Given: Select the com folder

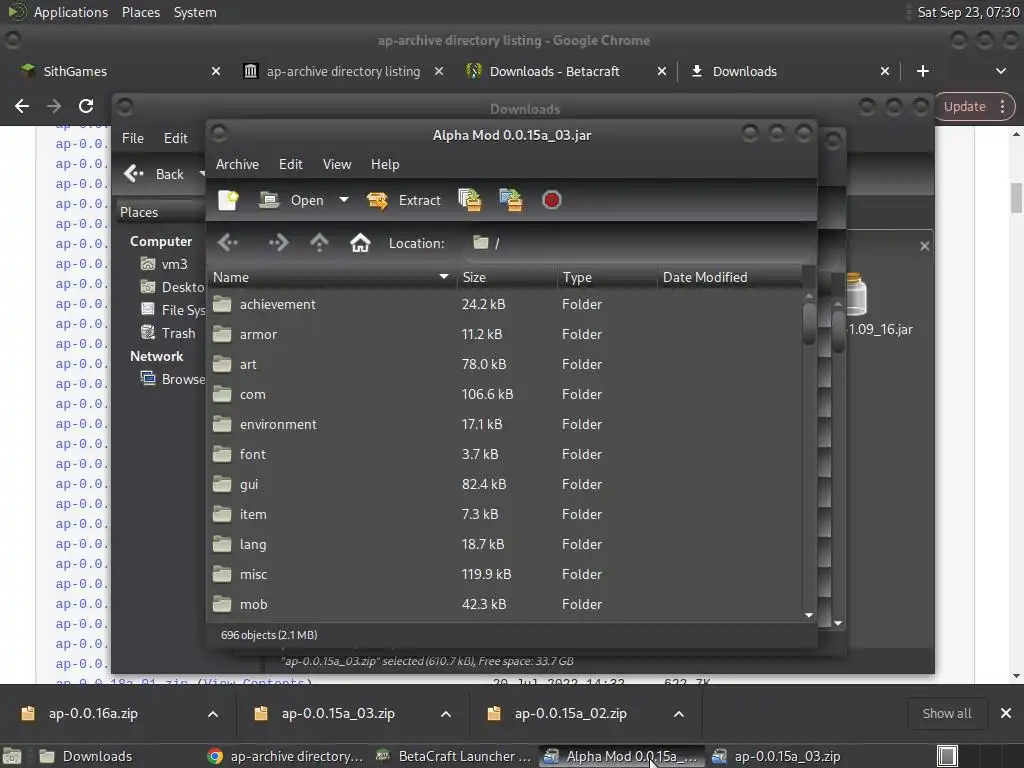Looking at the screenshot, I should point(505,394).
